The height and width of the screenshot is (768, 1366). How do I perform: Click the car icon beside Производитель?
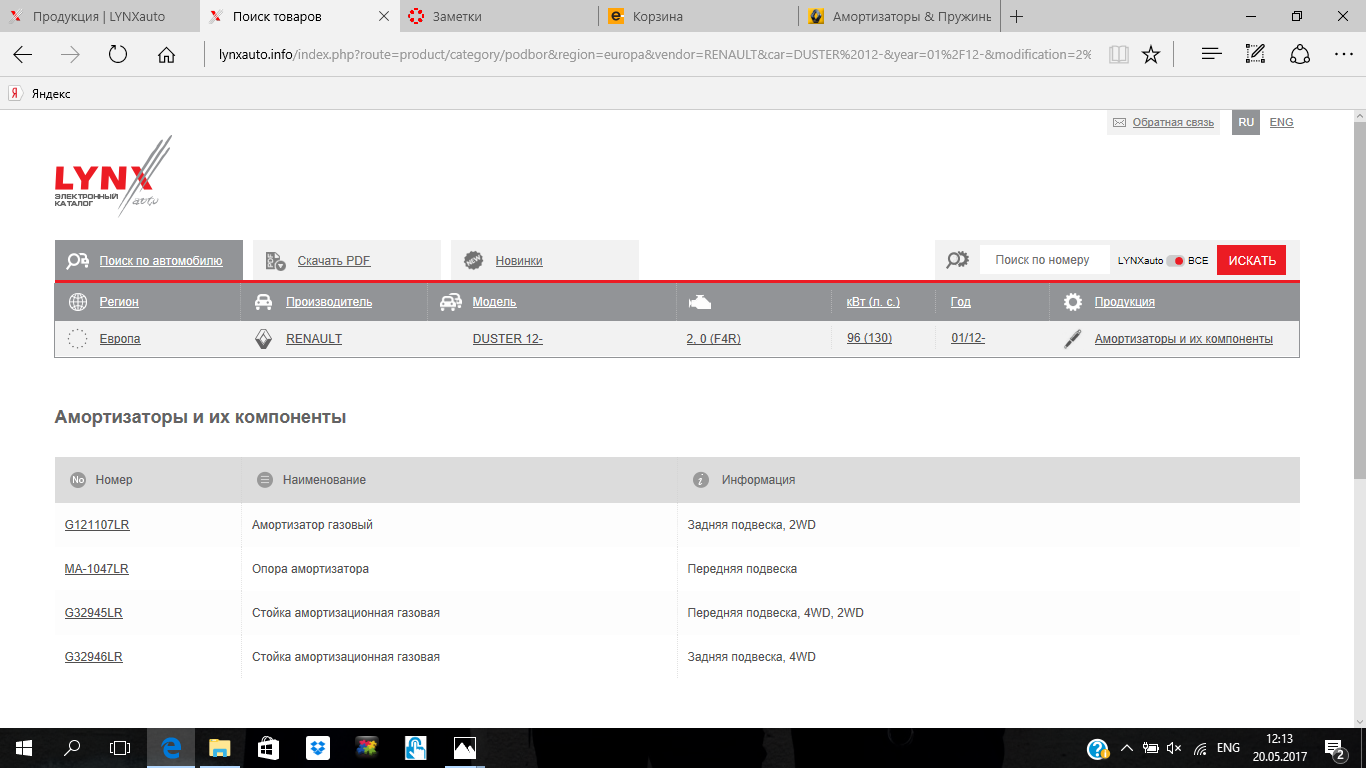click(264, 302)
